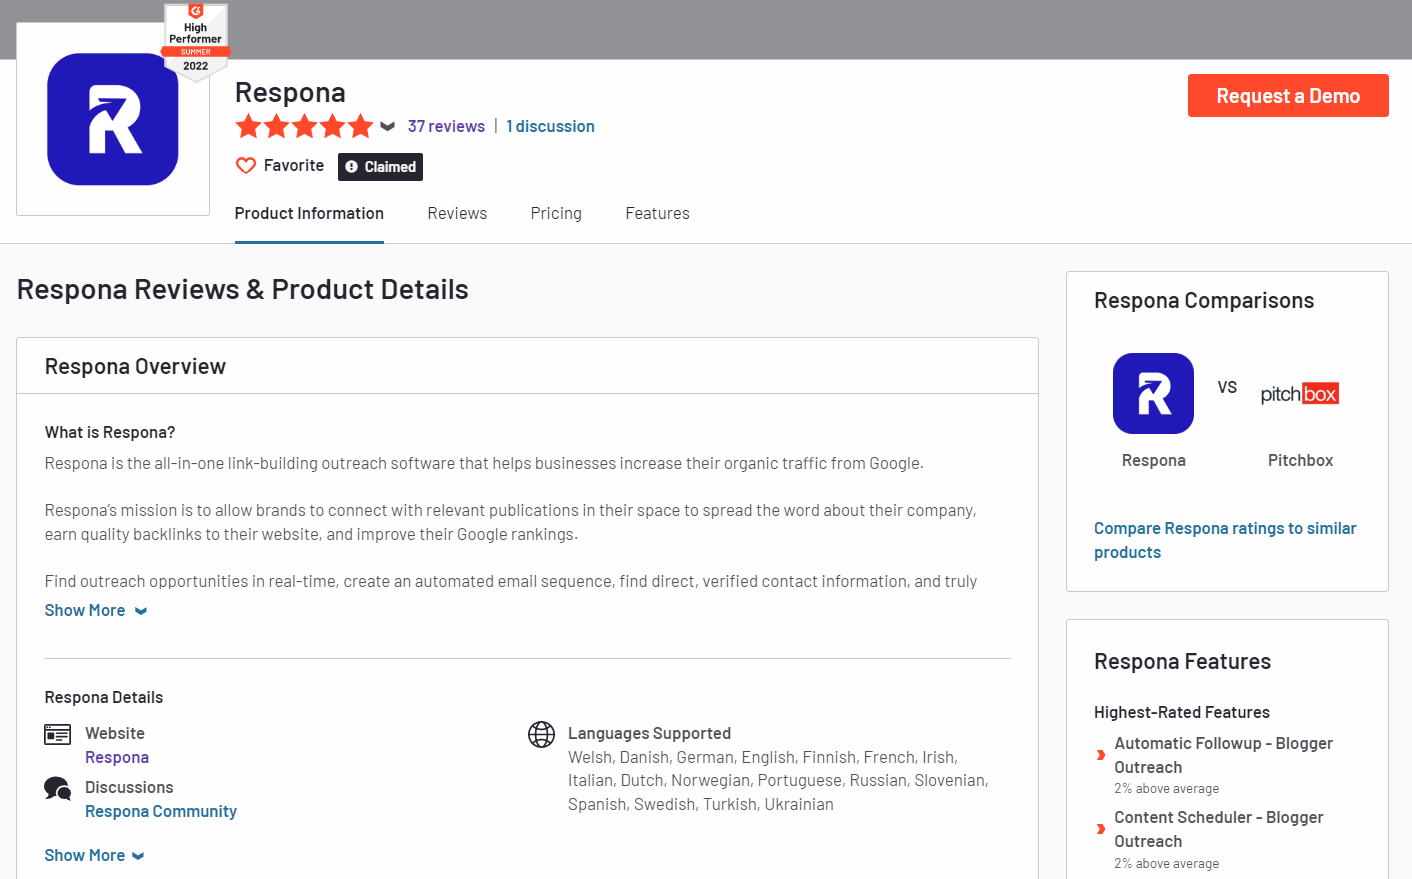This screenshot has width=1412, height=879.
Task: Click the Respona logo in the Comparisons panel
Action: (x=1153, y=393)
